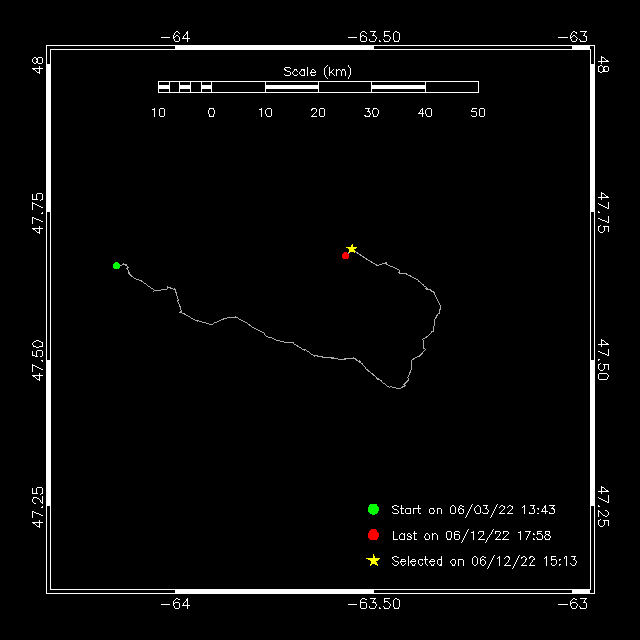Click the 0 mark label under the scale bar
The width and height of the screenshot is (640, 640).
pyautogui.click(x=211, y=112)
